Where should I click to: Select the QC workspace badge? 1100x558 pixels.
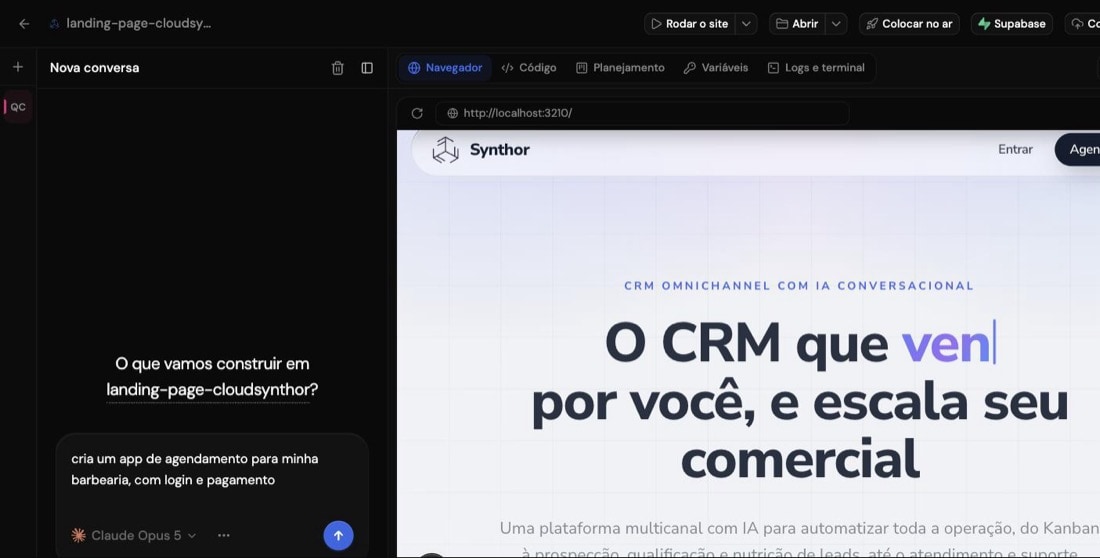18,107
